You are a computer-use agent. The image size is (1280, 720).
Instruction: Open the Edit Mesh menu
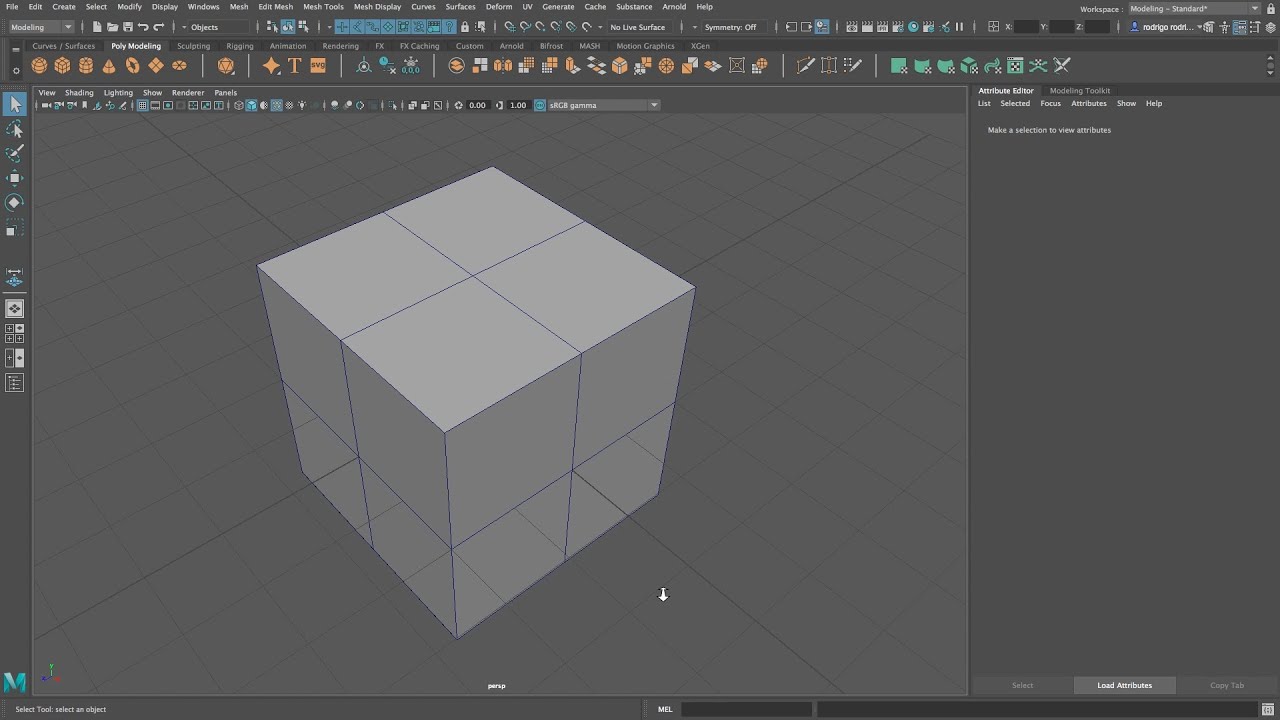276,6
